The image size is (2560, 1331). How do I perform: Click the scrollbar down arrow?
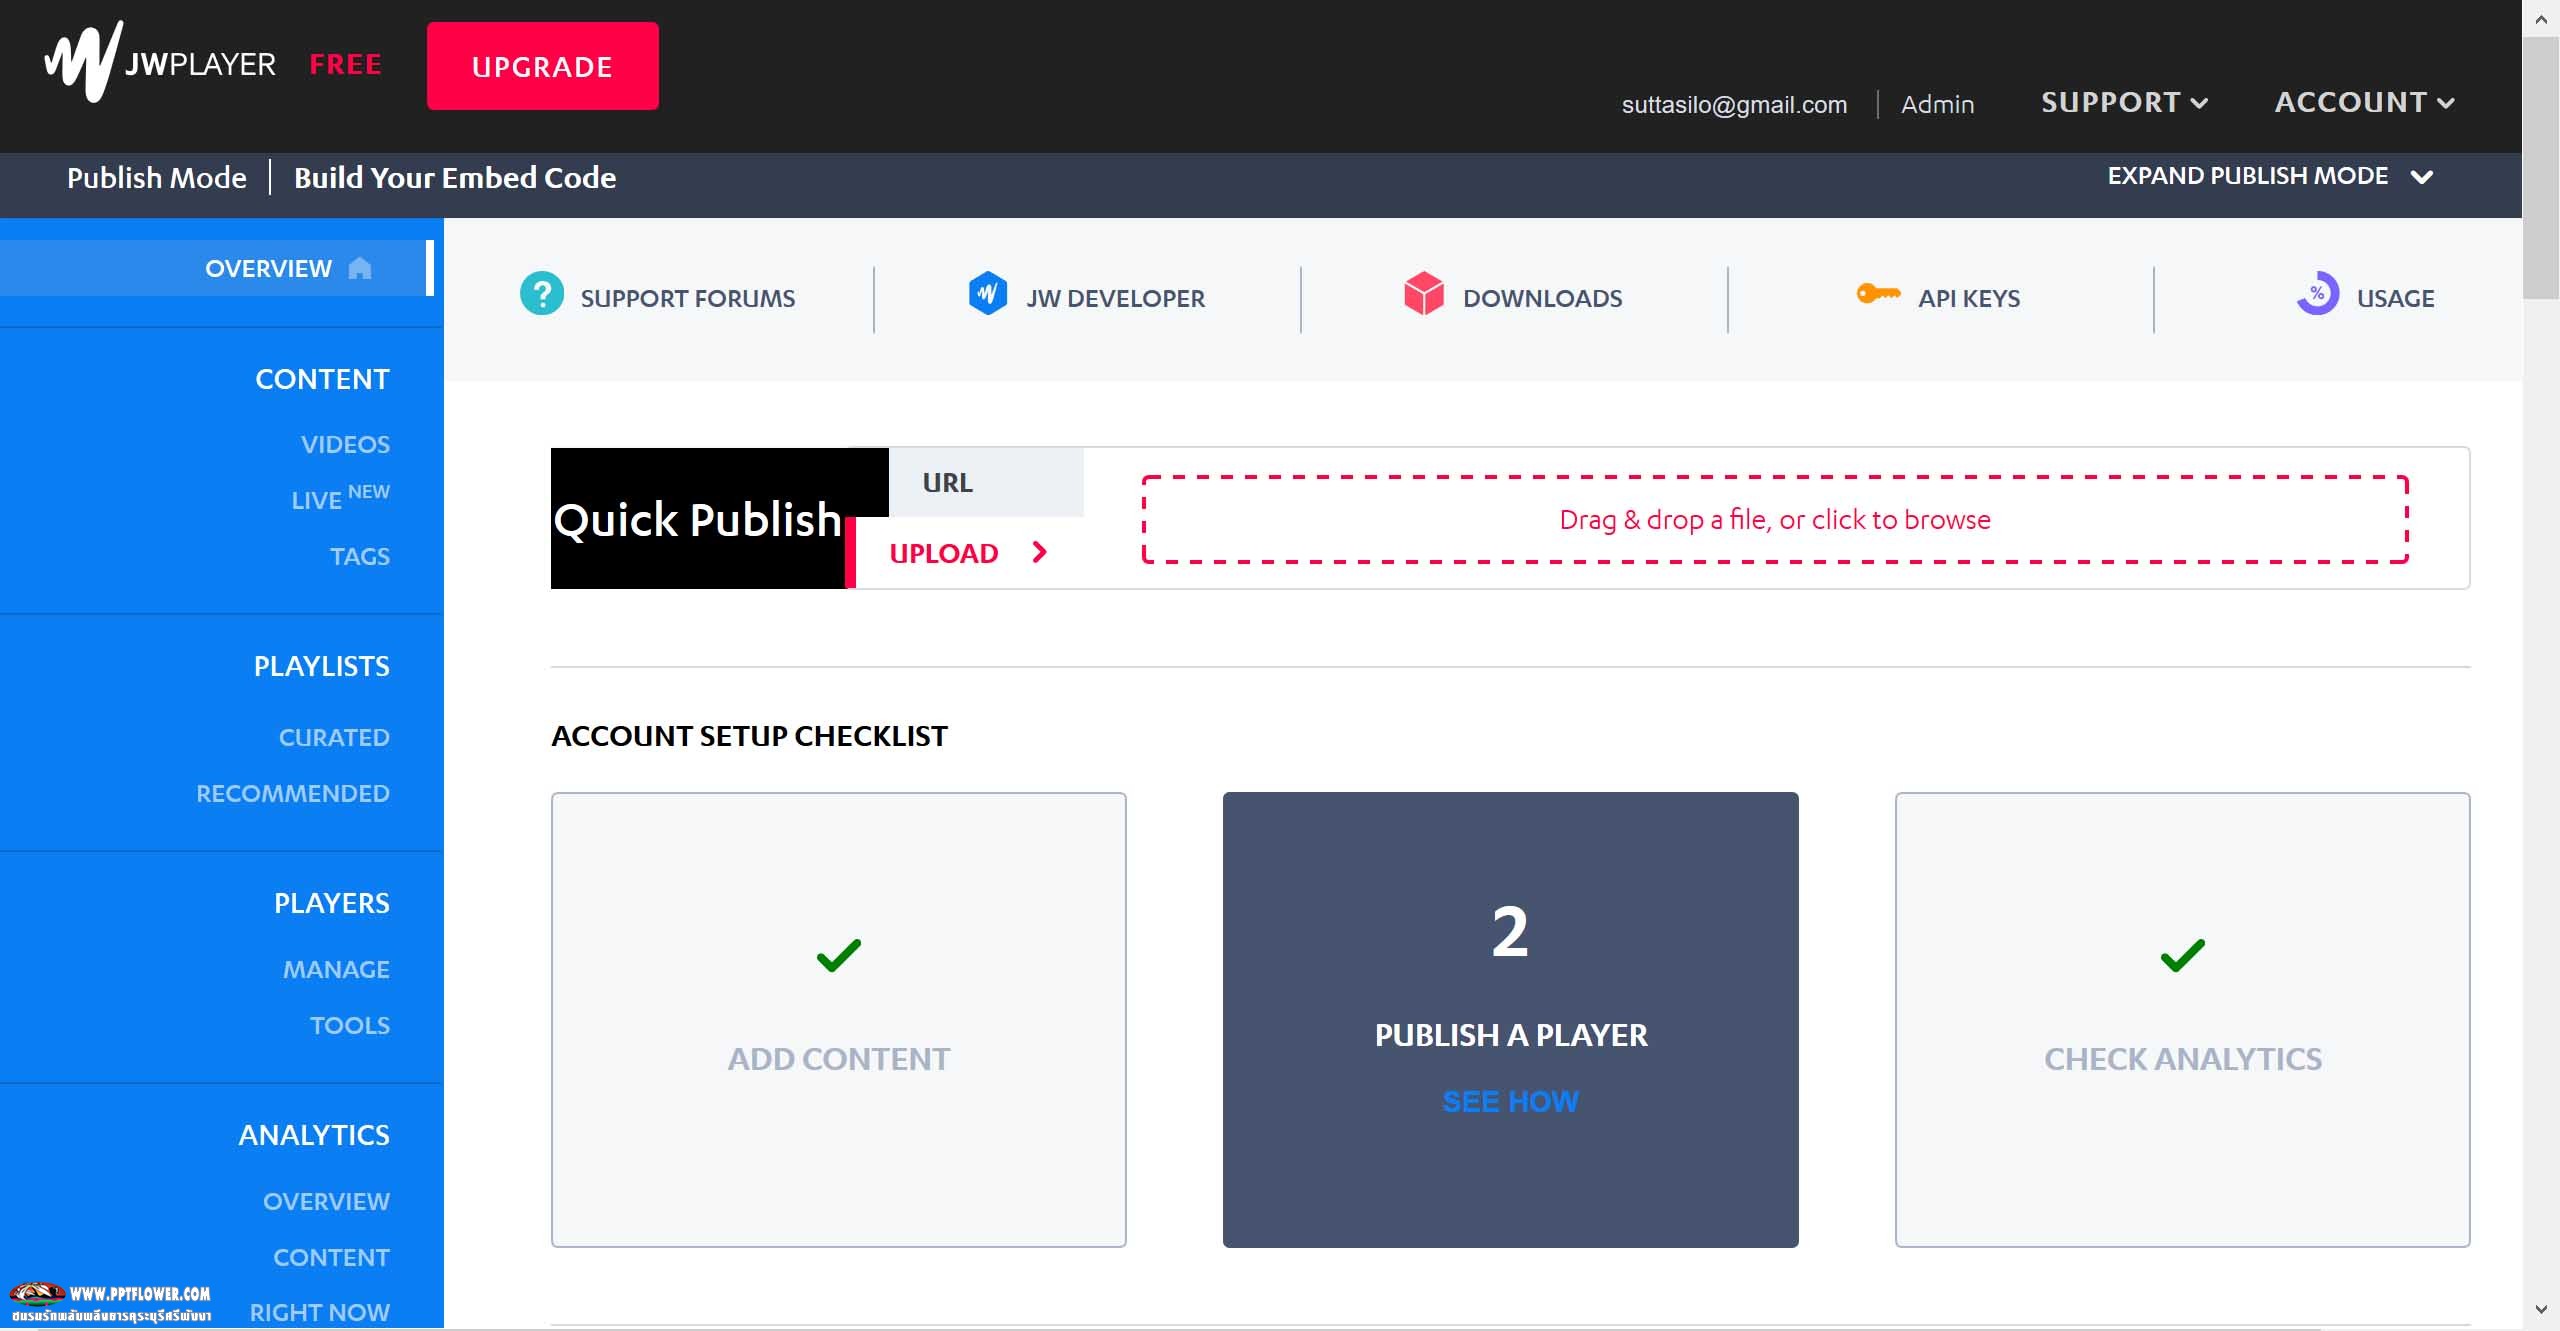click(2541, 1309)
